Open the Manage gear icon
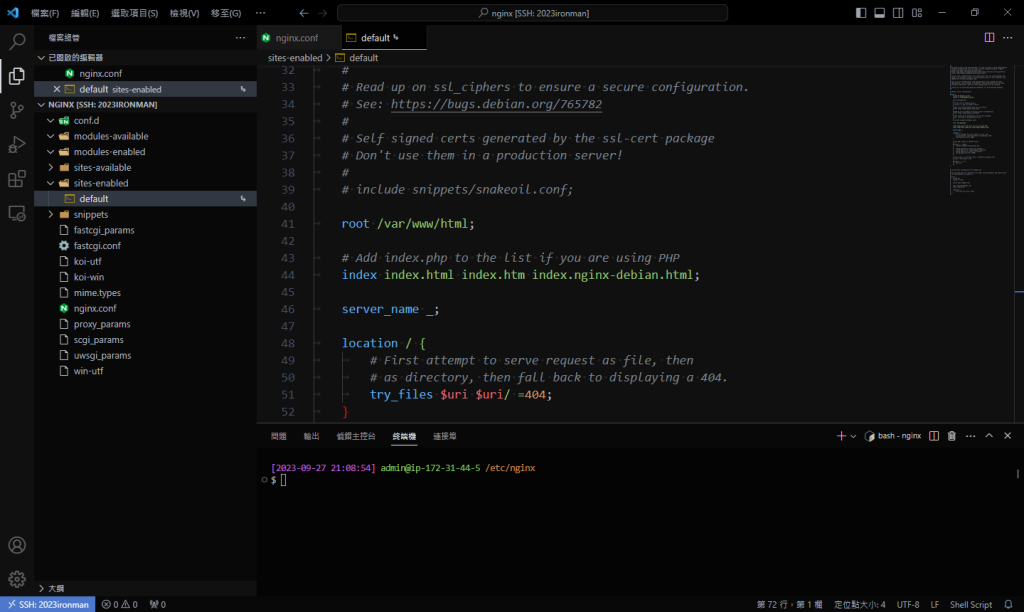This screenshot has width=1024, height=612. coord(17,579)
